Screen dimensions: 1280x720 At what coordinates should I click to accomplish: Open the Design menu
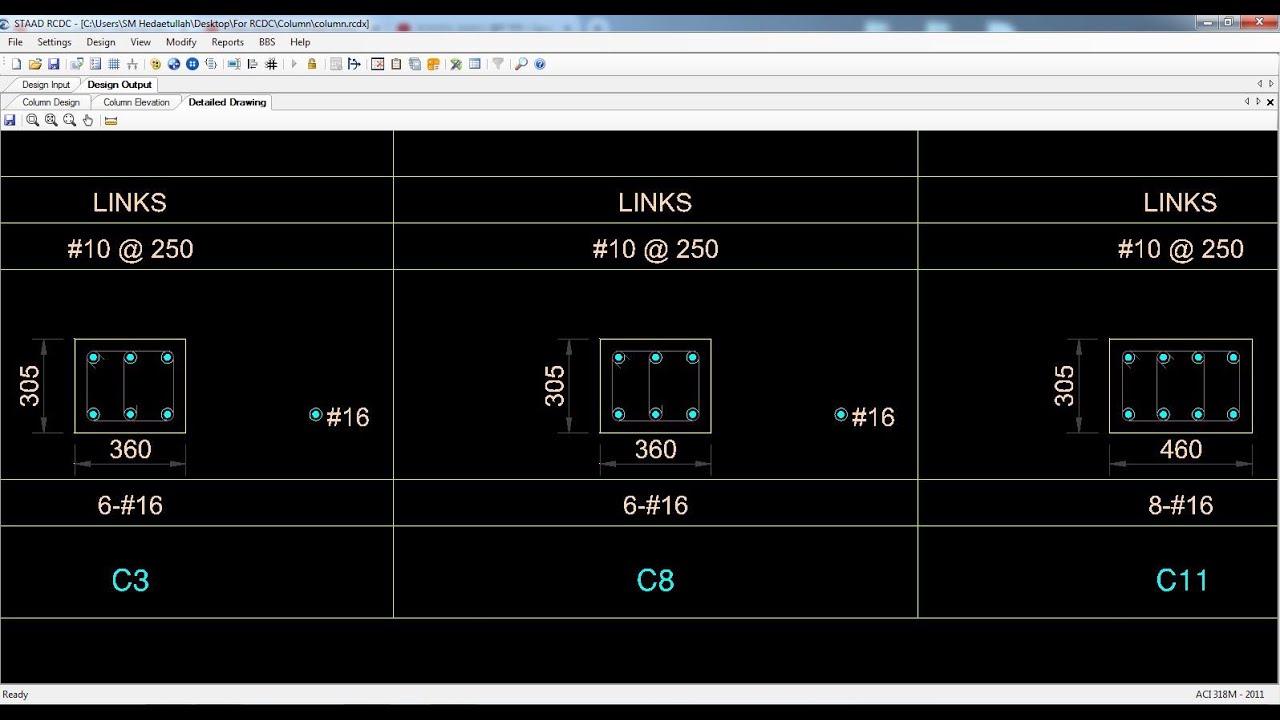coord(101,42)
